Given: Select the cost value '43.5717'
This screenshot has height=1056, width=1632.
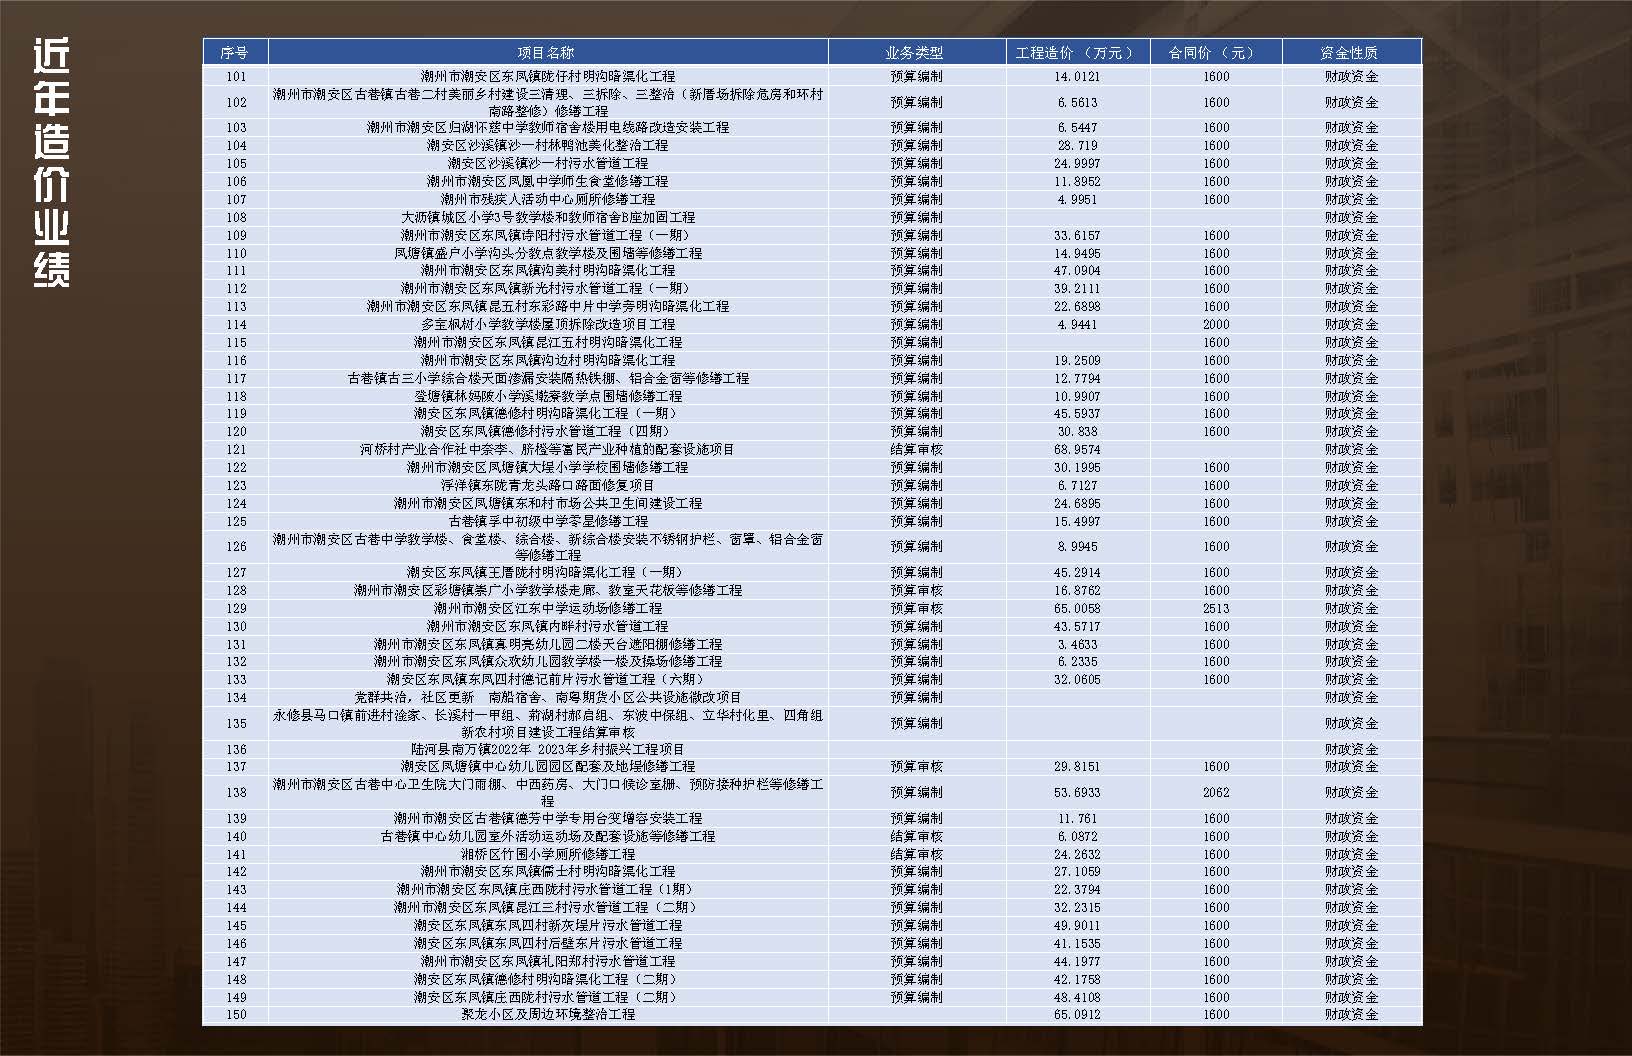Looking at the screenshot, I should [1077, 626].
